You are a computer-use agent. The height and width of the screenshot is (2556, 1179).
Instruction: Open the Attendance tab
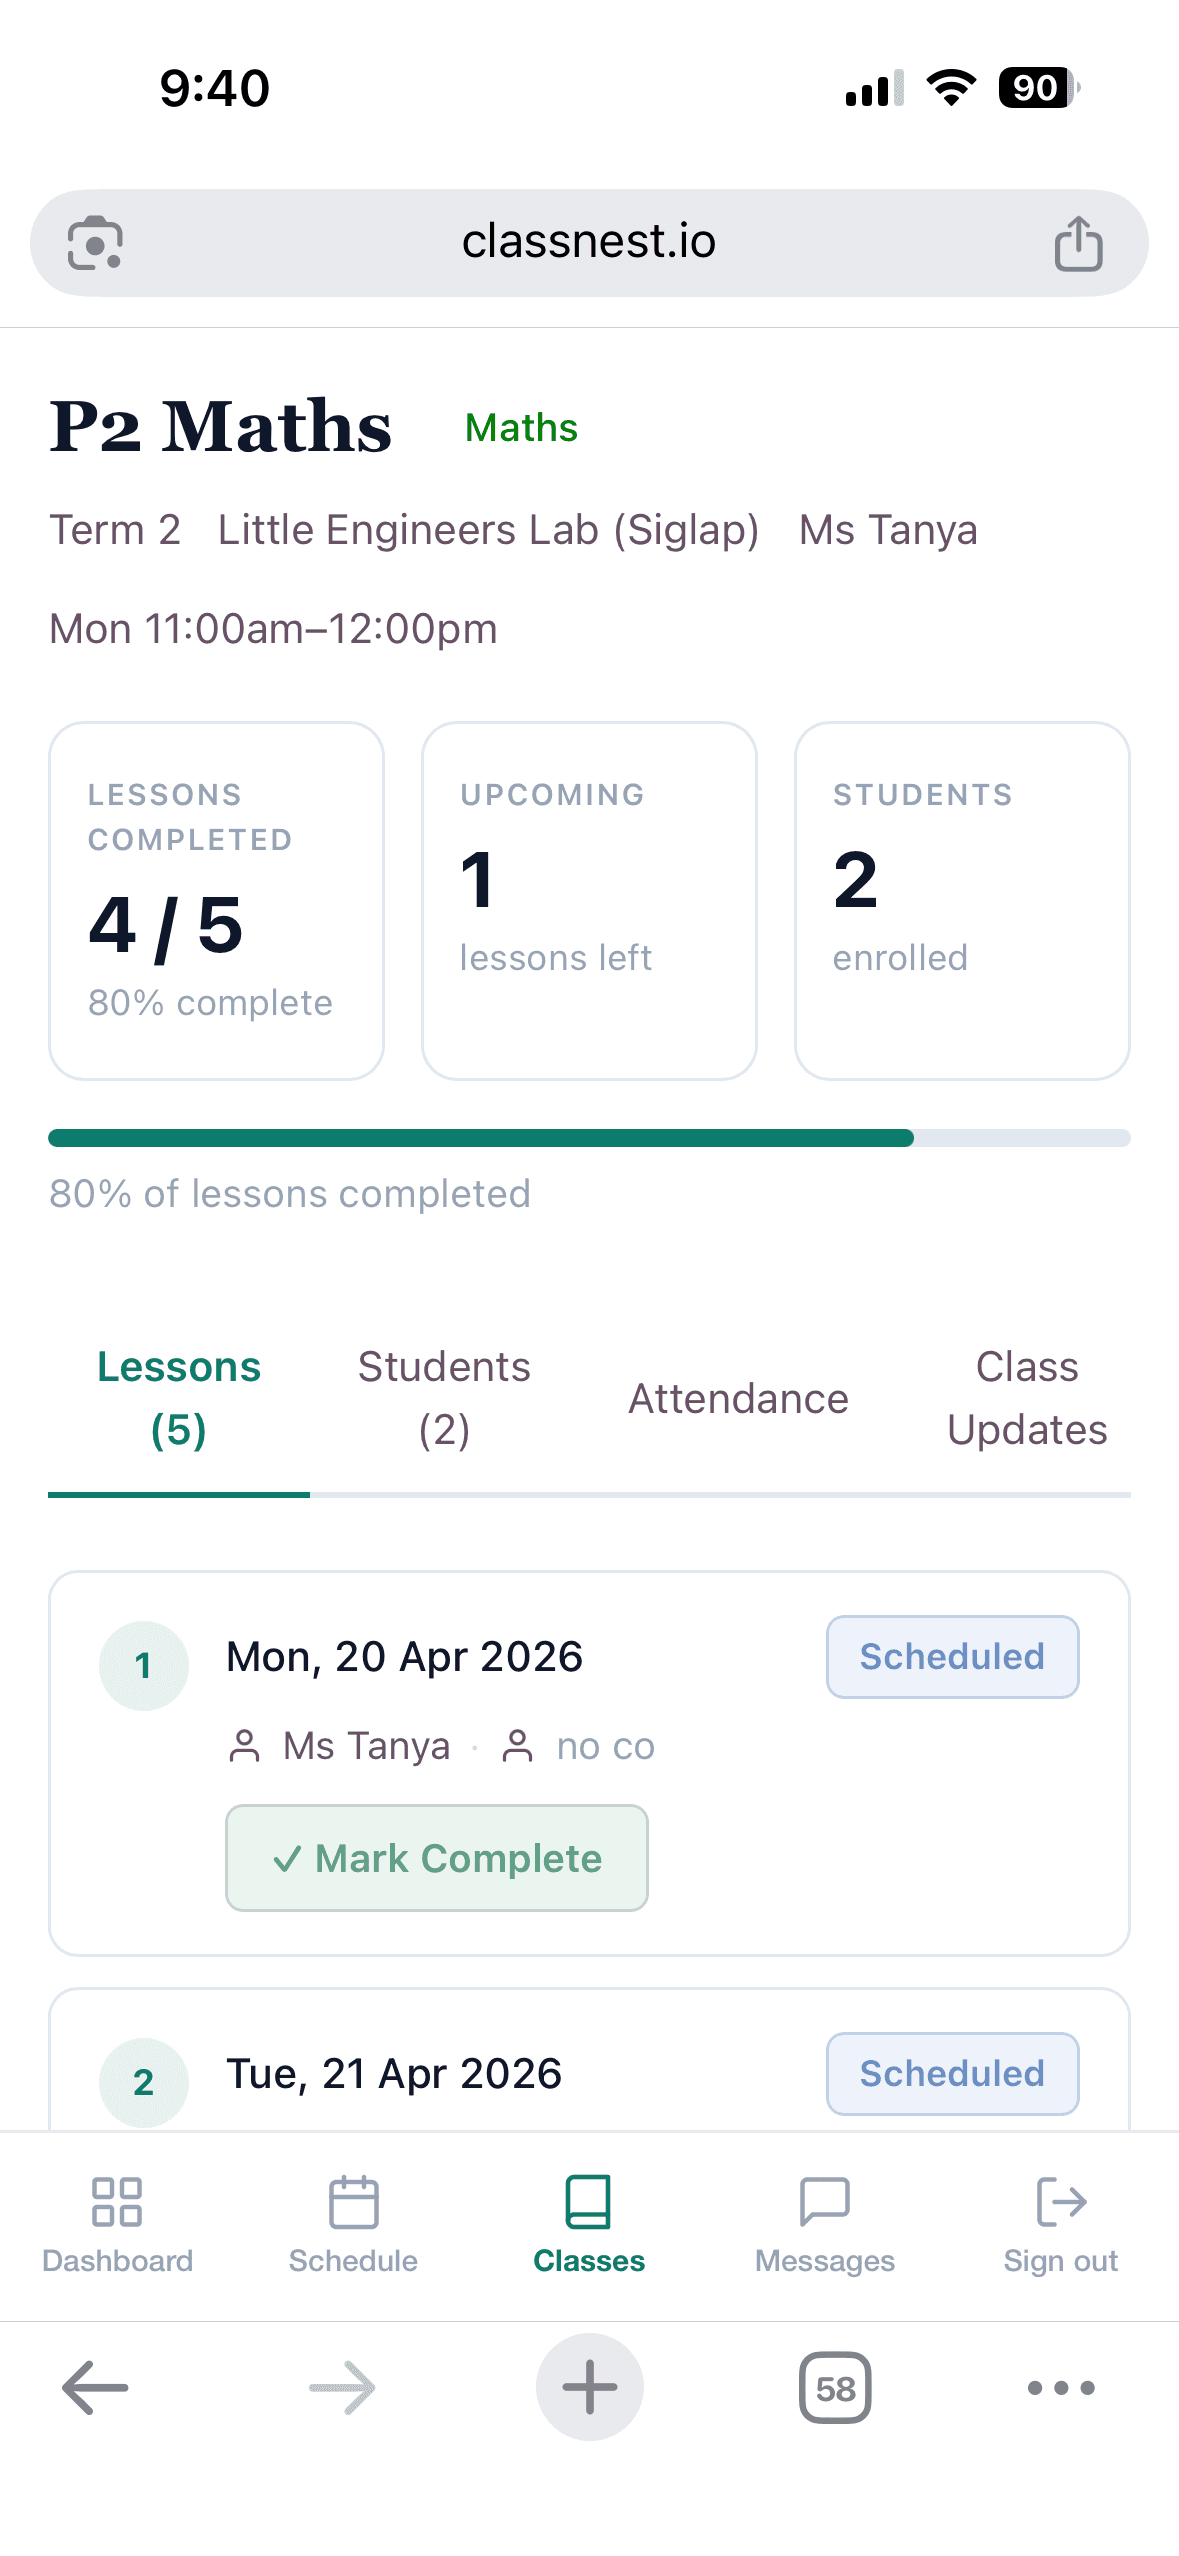click(737, 1398)
